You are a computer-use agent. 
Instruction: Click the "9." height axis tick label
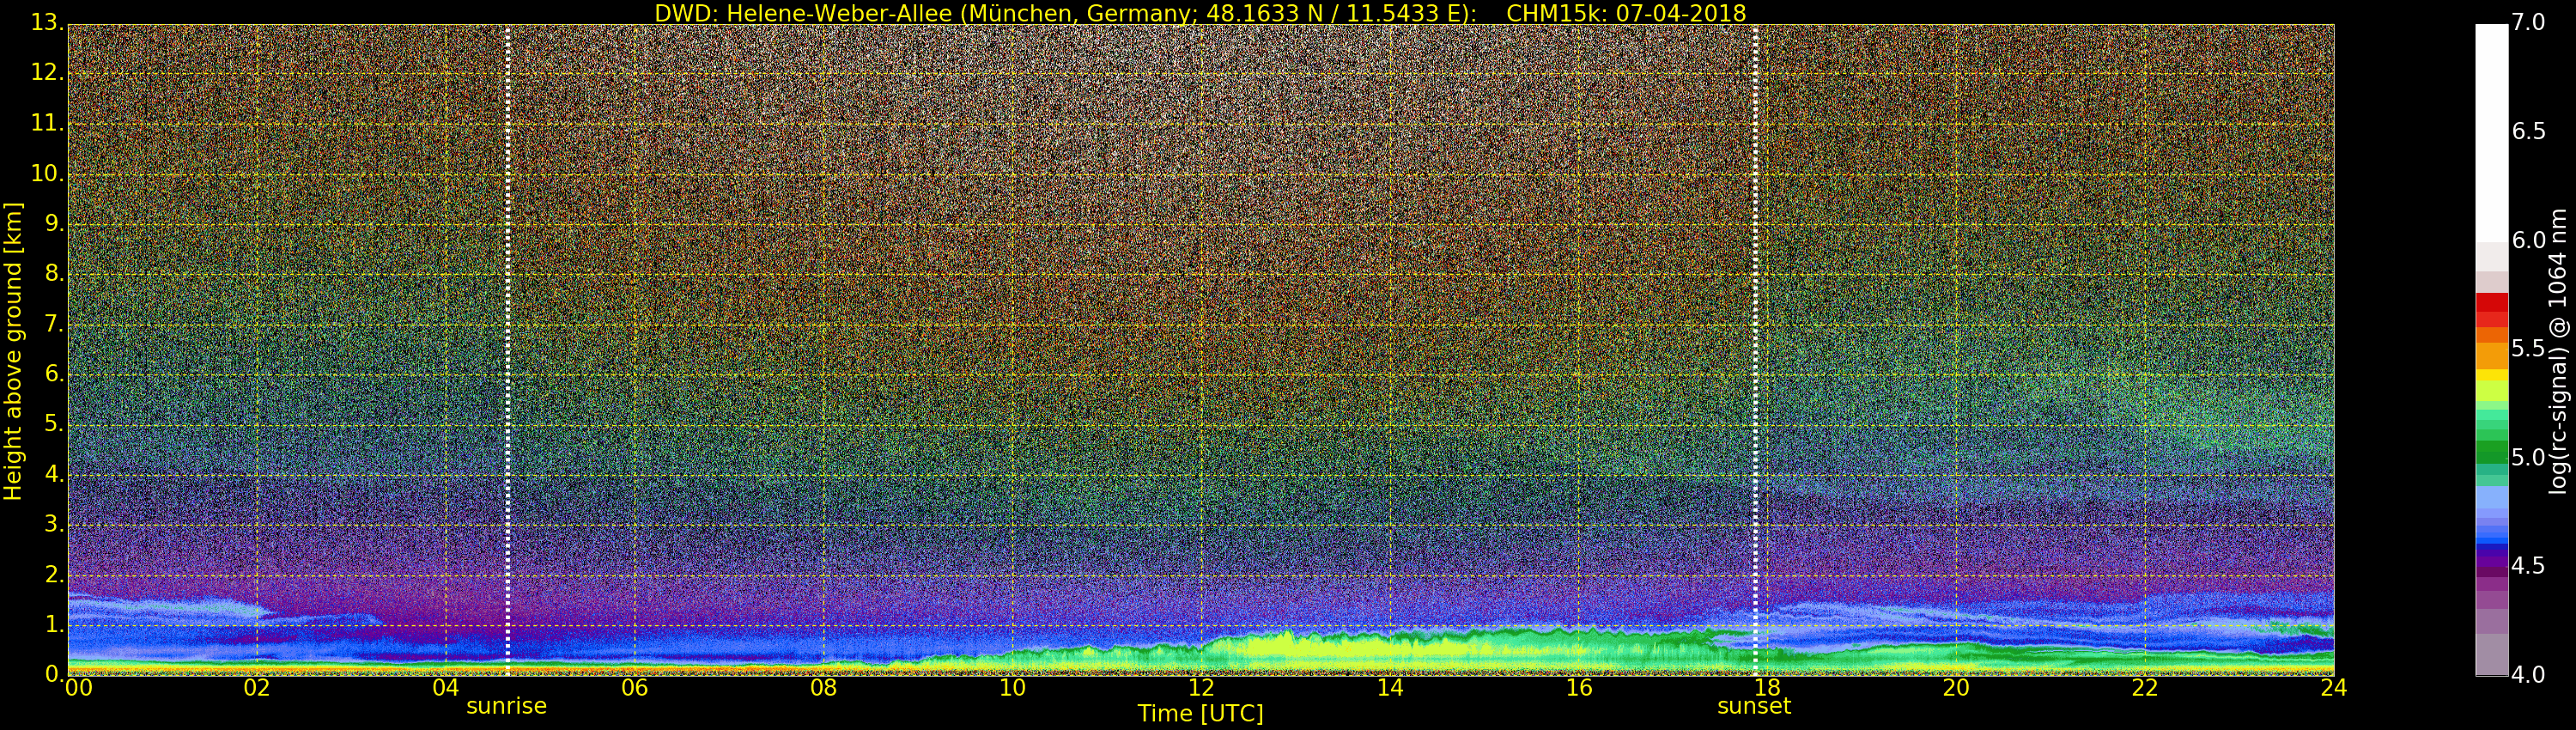click(54, 224)
